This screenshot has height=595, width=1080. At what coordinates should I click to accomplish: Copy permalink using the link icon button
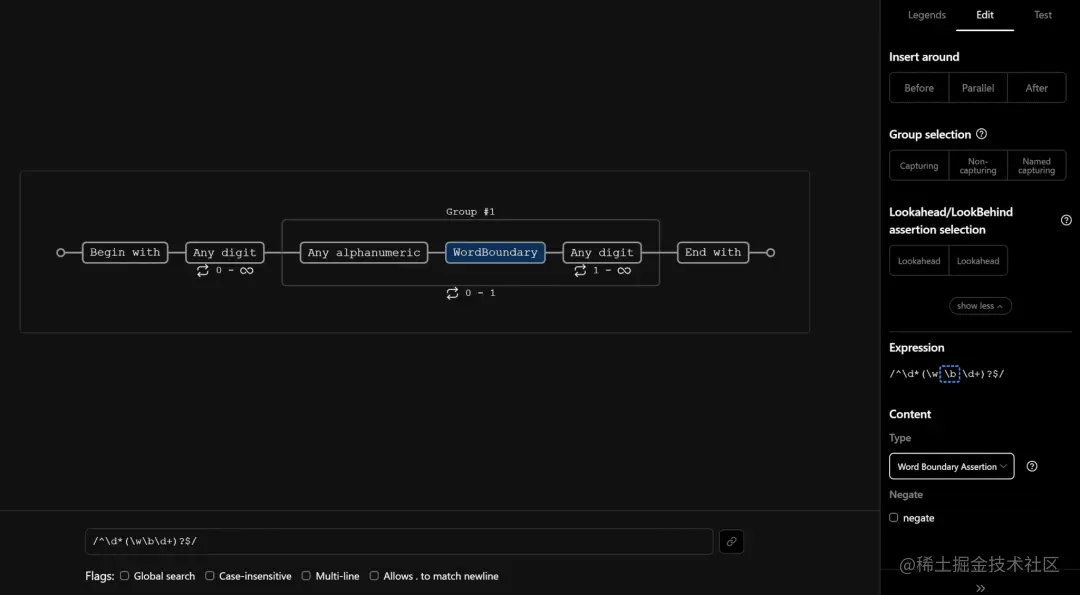(x=731, y=541)
